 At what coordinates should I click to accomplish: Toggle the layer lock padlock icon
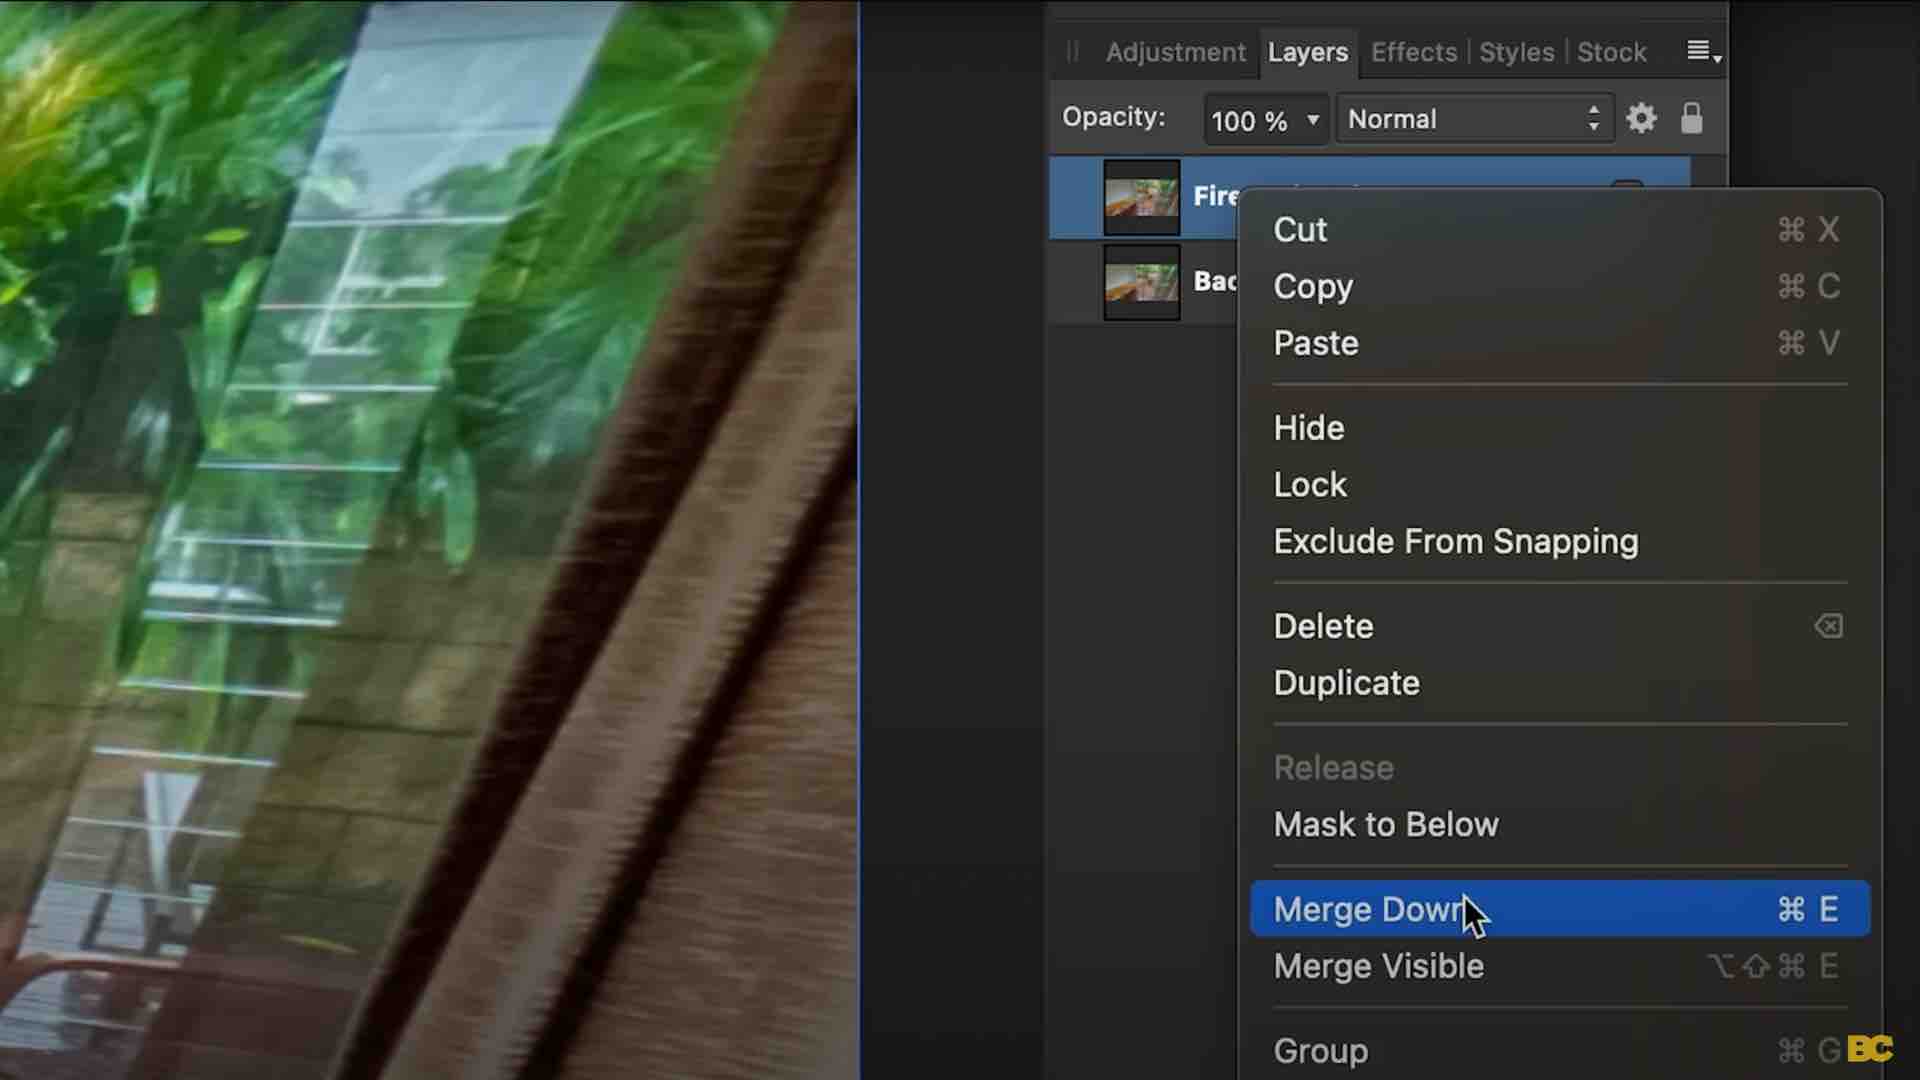coord(1691,118)
